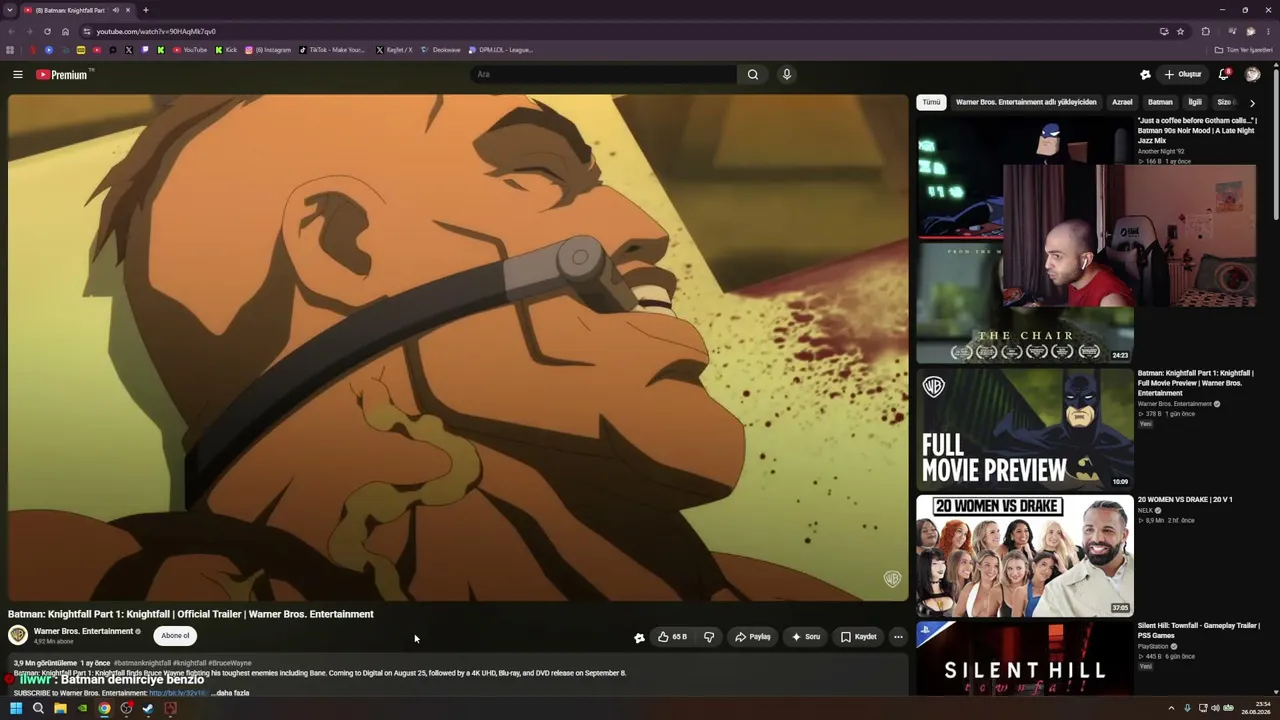
Task: Click the Chrome taskbar icon
Action: [x=104, y=709]
